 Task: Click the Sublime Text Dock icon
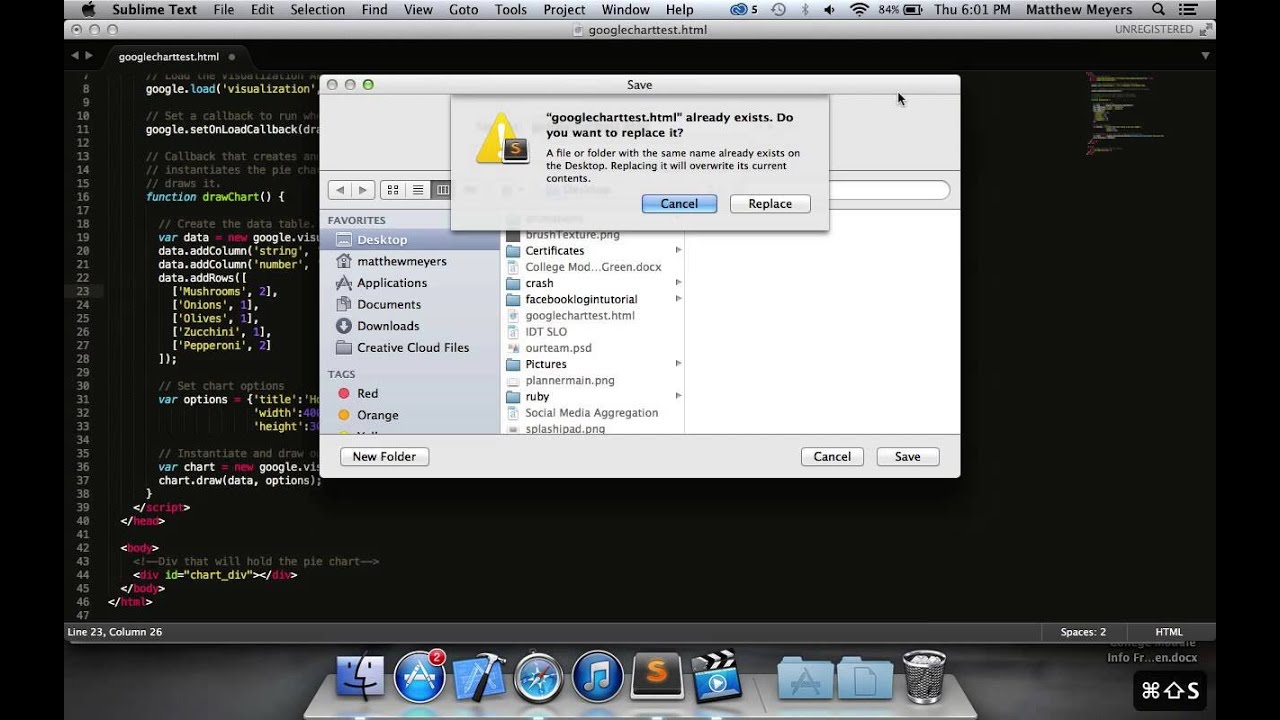click(x=657, y=677)
